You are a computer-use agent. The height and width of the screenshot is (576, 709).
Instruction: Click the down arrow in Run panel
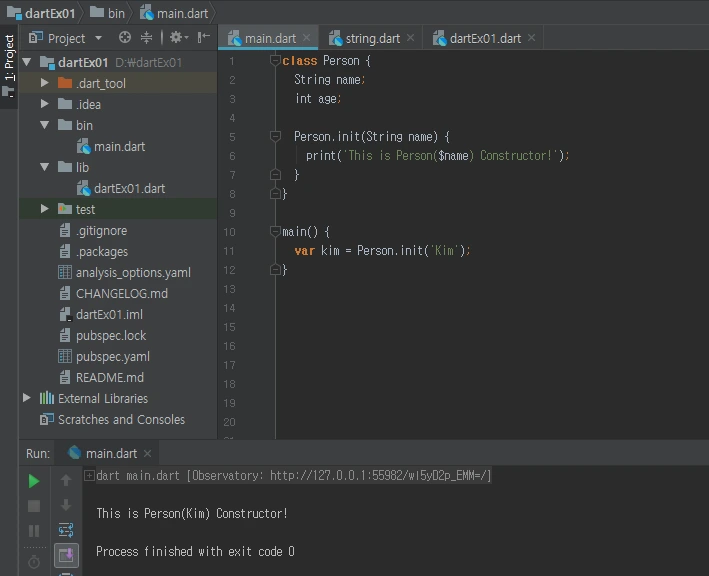(66, 505)
